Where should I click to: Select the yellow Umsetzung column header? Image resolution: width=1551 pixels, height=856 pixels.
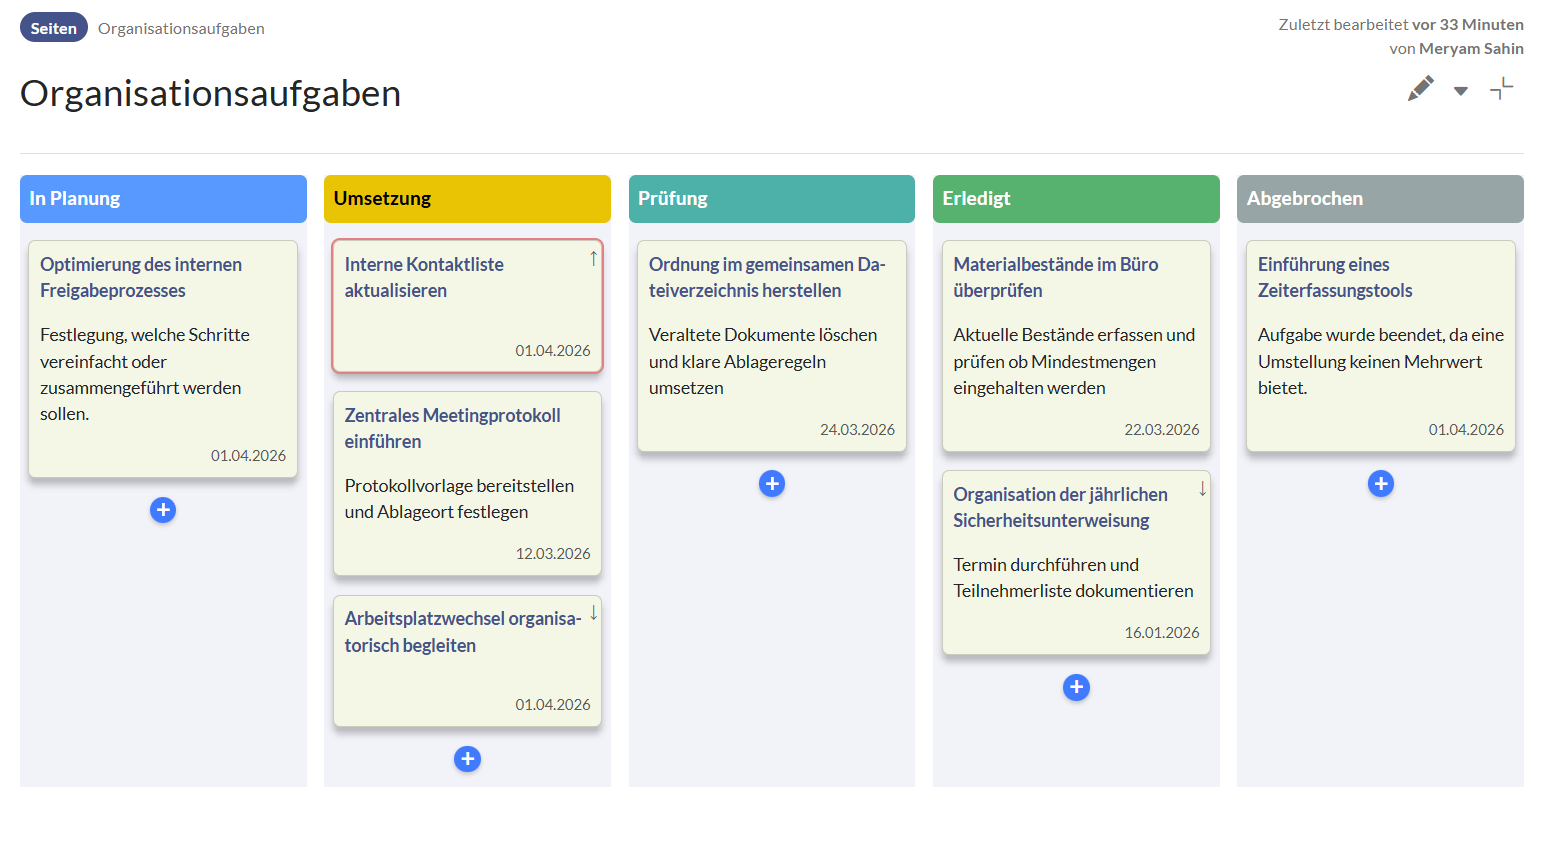point(467,199)
